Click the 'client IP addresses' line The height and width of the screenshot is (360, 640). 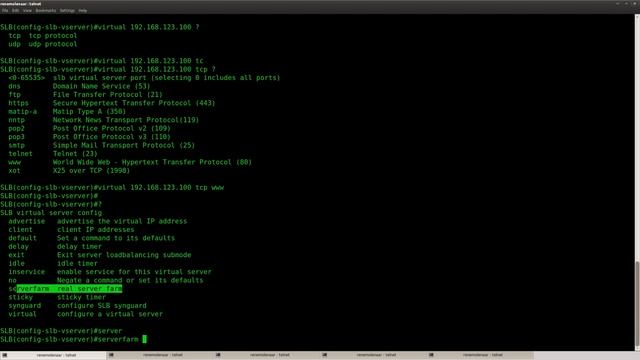(x=71, y=229)
